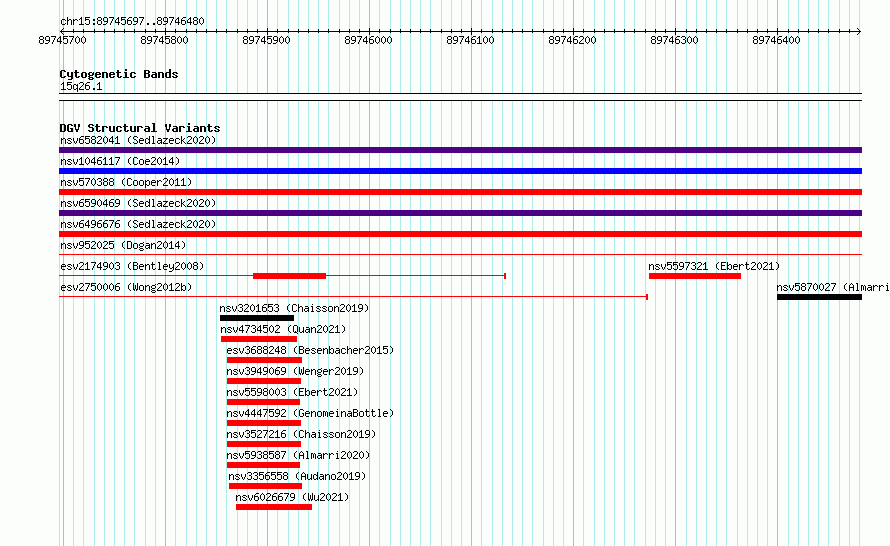Open nsv952025 (Dogan2014) variant label
Viewport: 890px width, 546px height.
pyautogui.click(x=123, y=245)
